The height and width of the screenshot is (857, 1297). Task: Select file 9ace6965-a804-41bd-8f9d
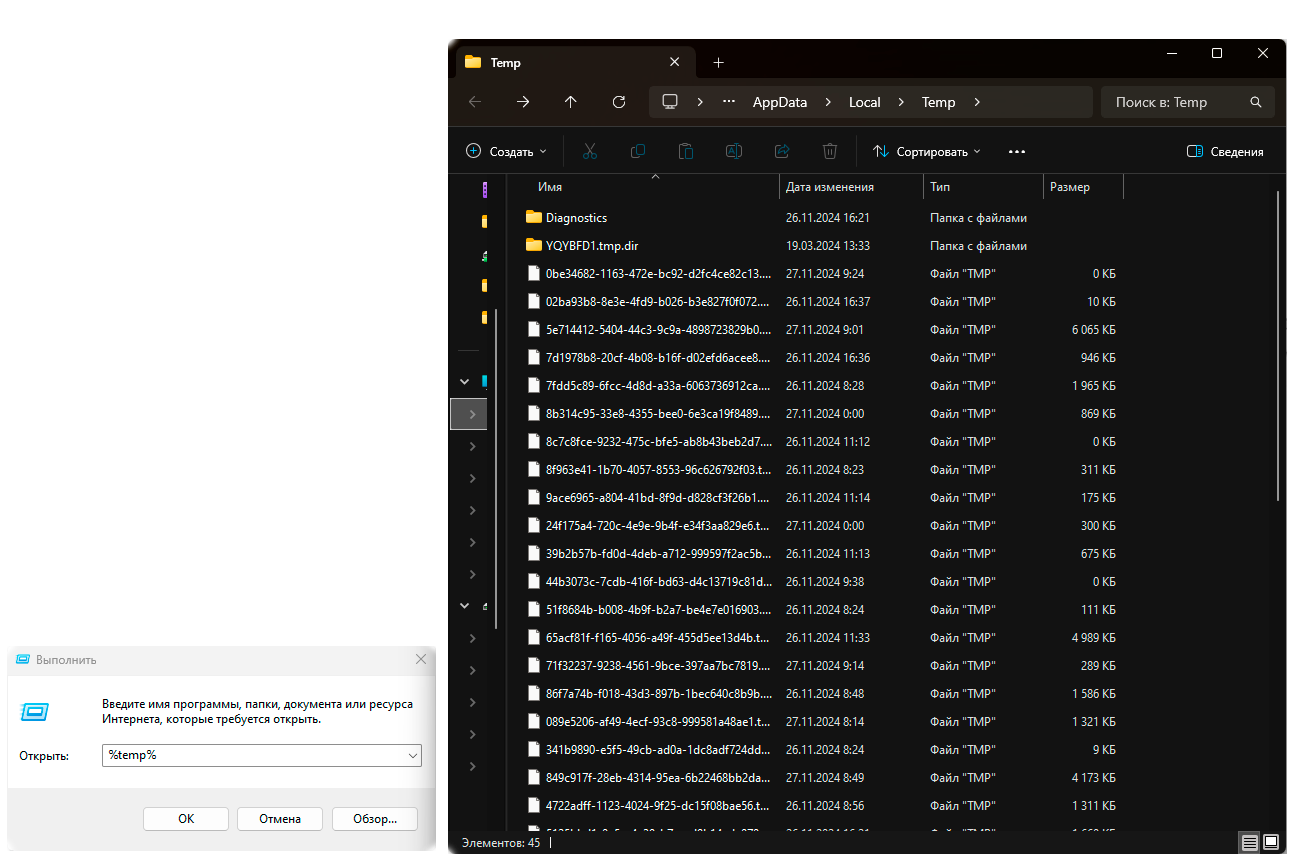pyautogui.click(x=659, y=497)
